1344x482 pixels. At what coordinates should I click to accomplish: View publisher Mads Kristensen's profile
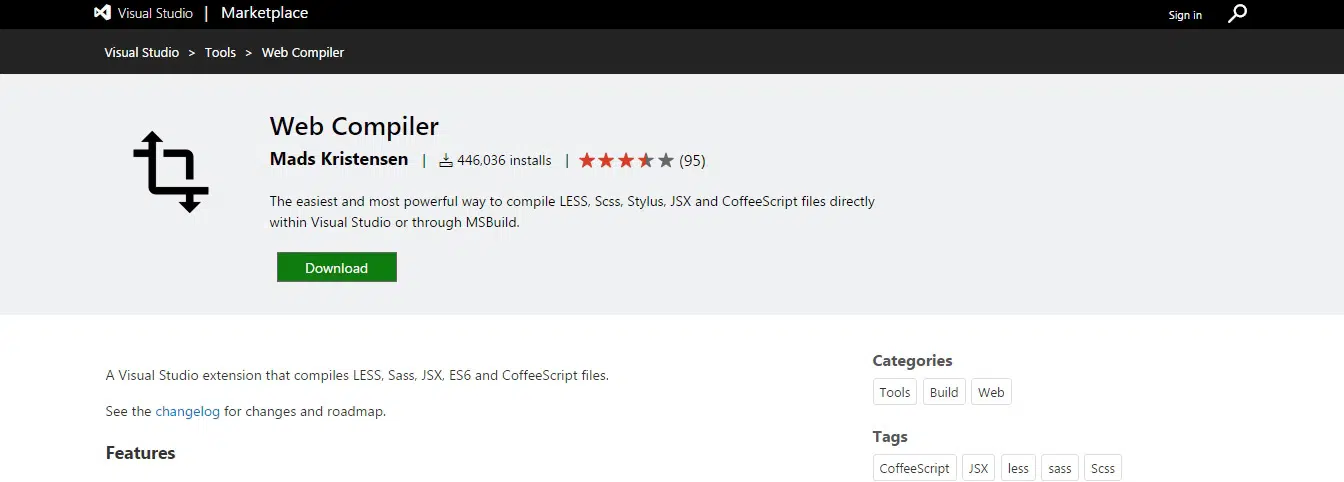(x=339, y=159)
